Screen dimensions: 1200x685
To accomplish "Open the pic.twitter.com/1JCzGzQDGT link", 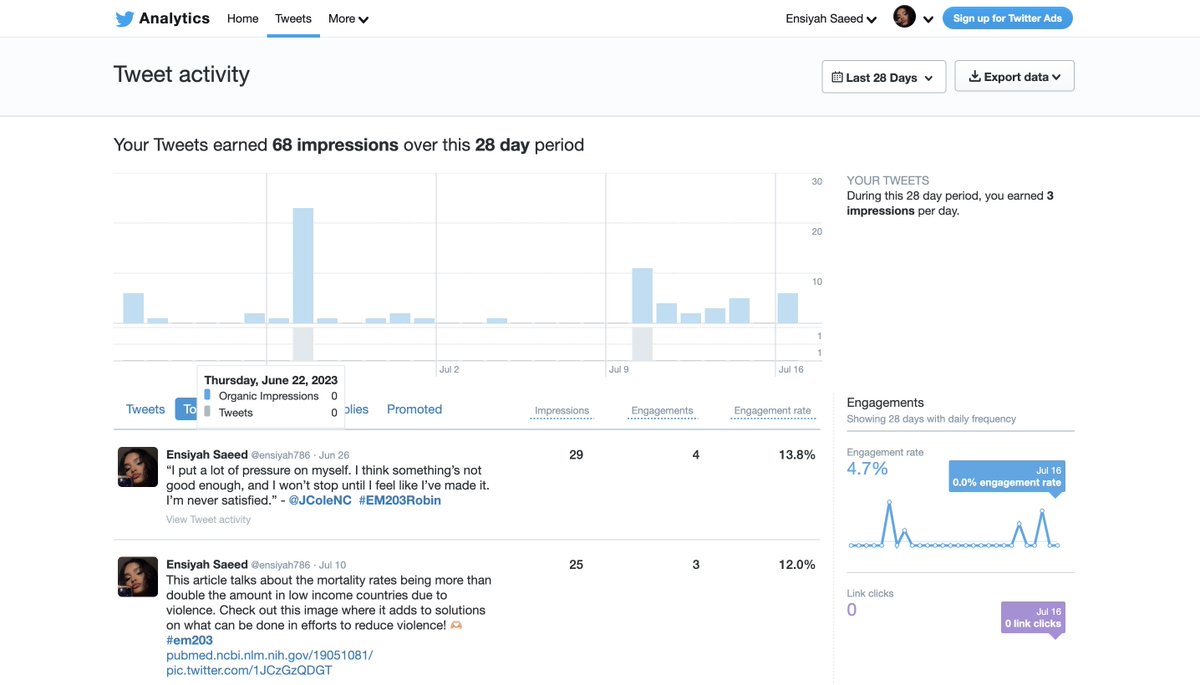I will tap(249, 670).
